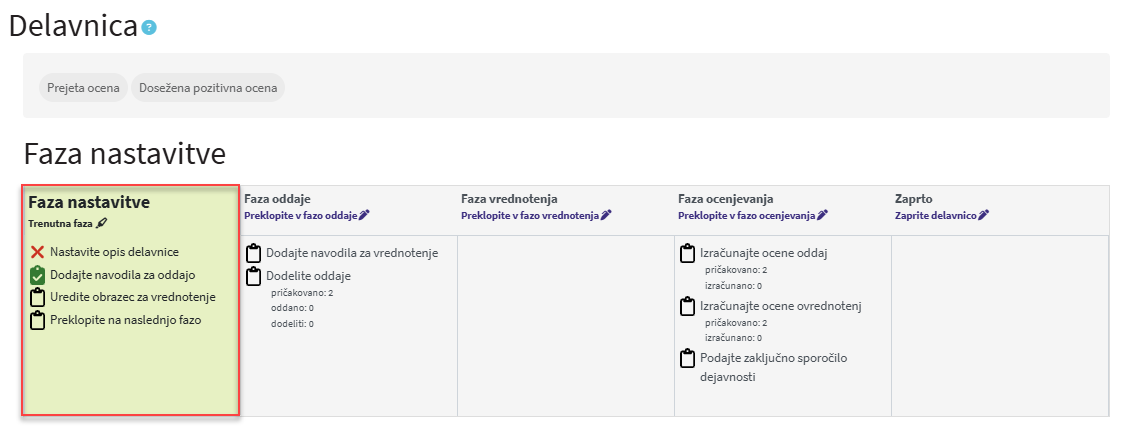Open the Uredite obrazec za vrednotenje task
Screen dimensions: 1128x437
133,297
